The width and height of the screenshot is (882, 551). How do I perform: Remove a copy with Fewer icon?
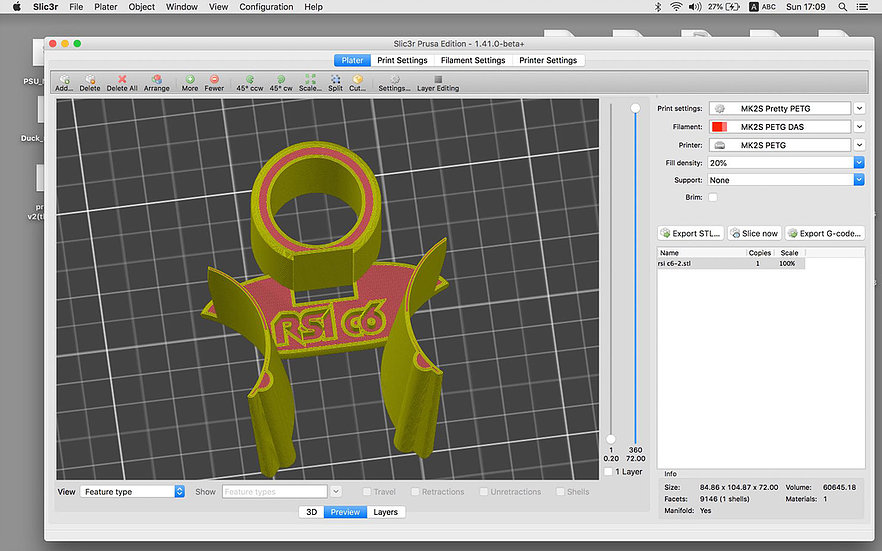214,79
